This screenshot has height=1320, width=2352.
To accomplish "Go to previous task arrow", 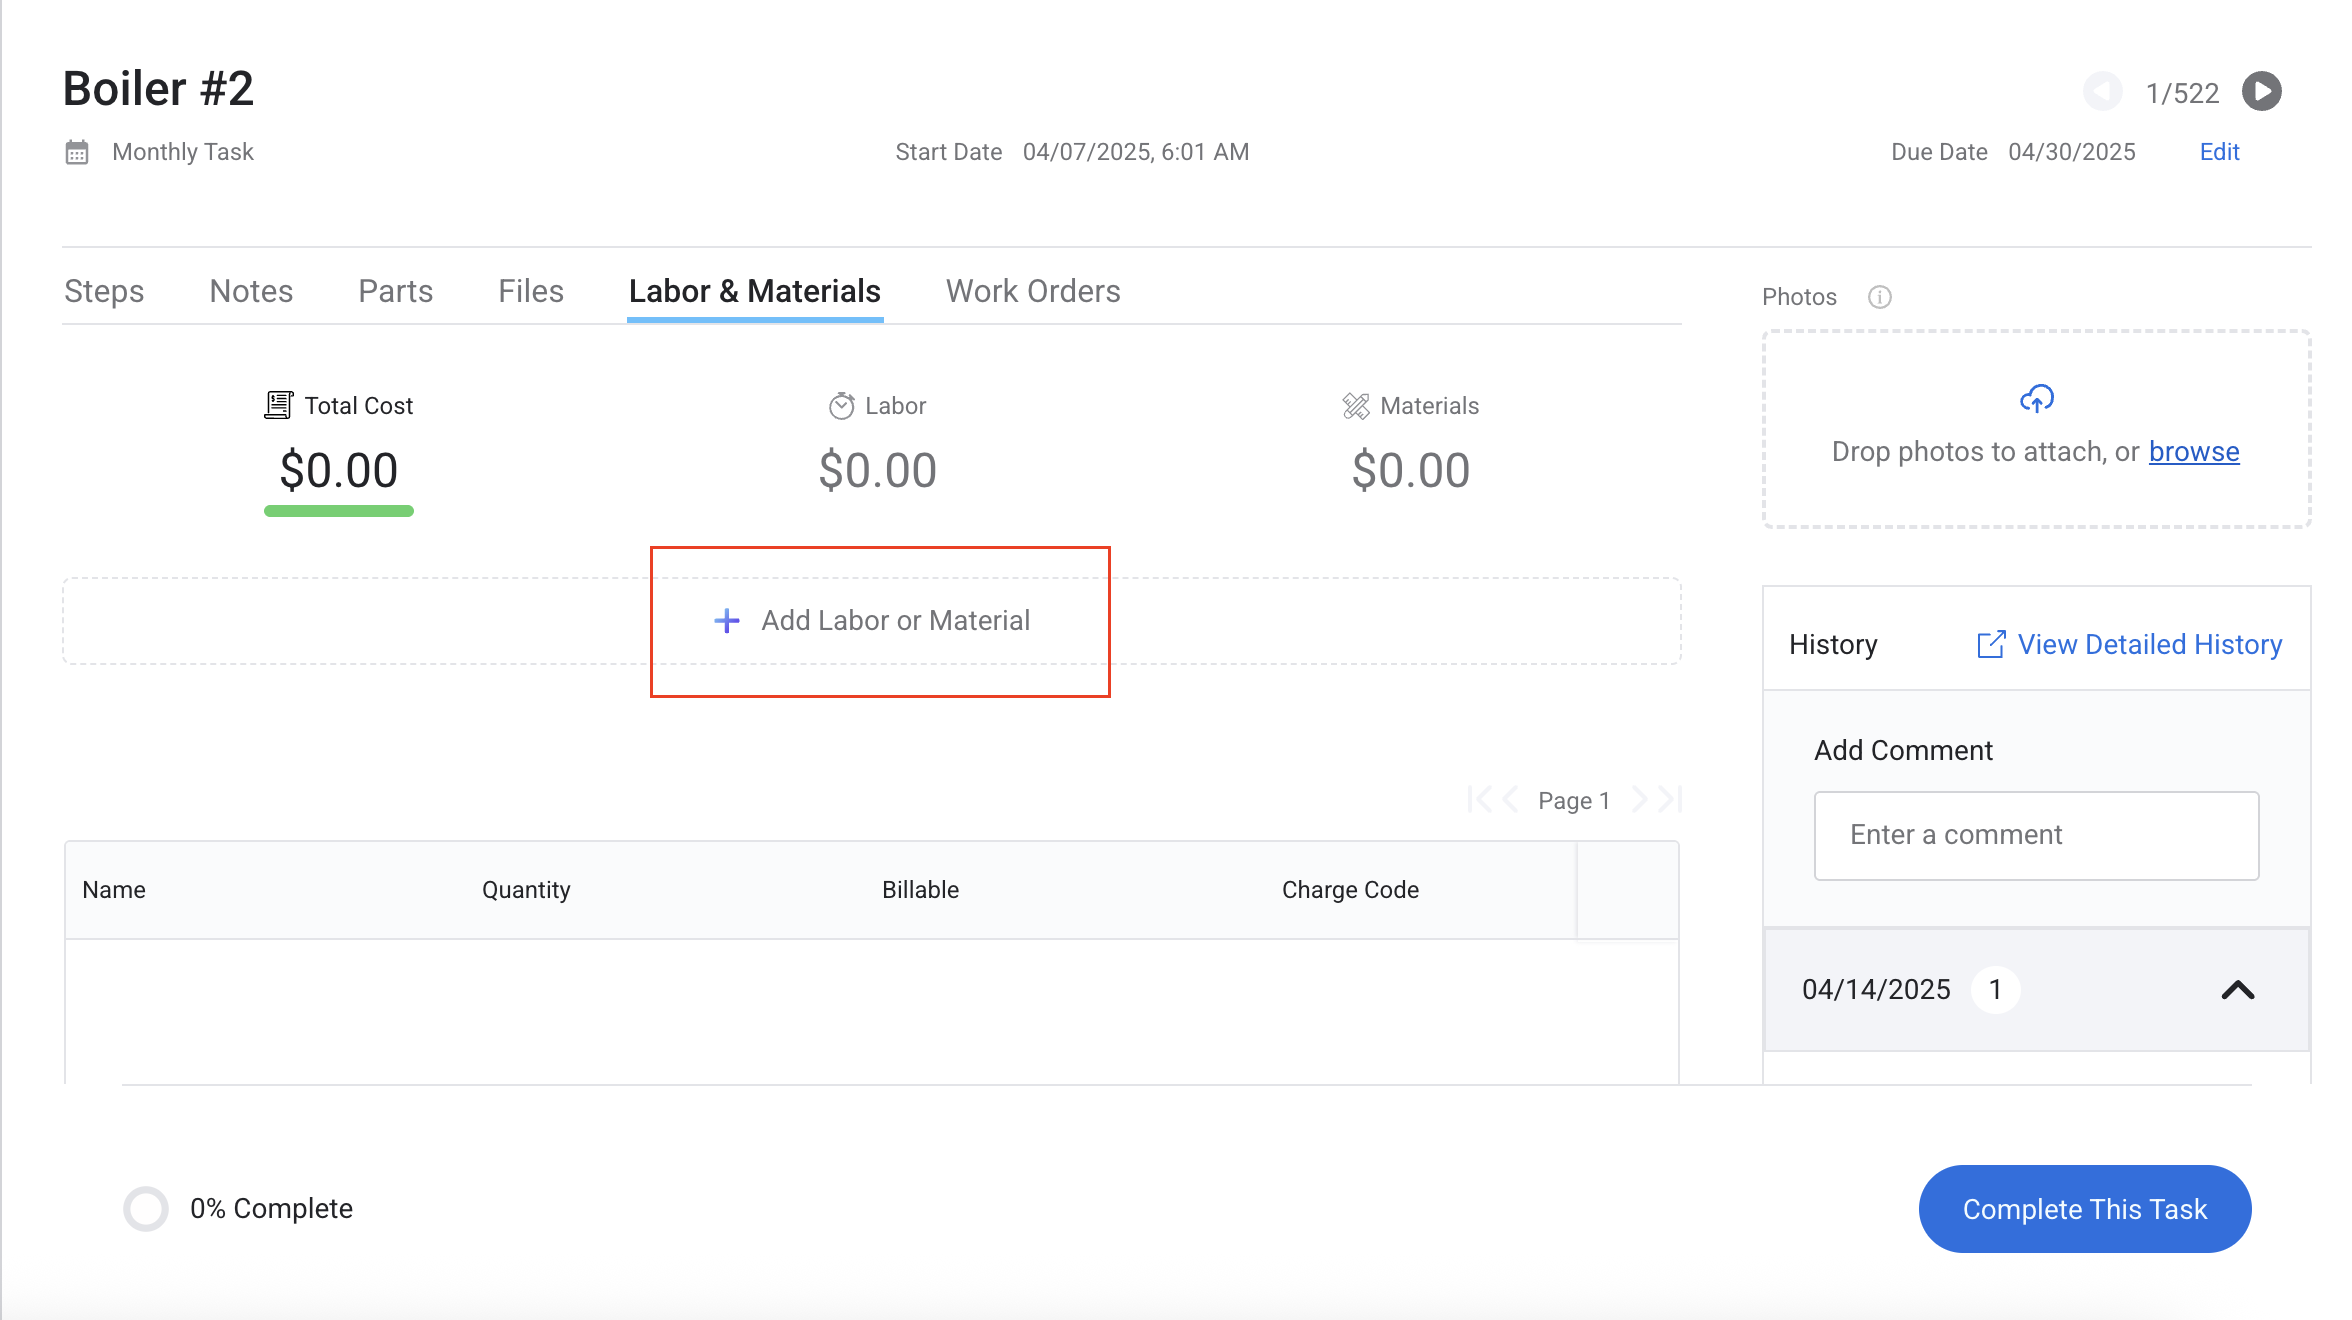I will point(2103,91).
